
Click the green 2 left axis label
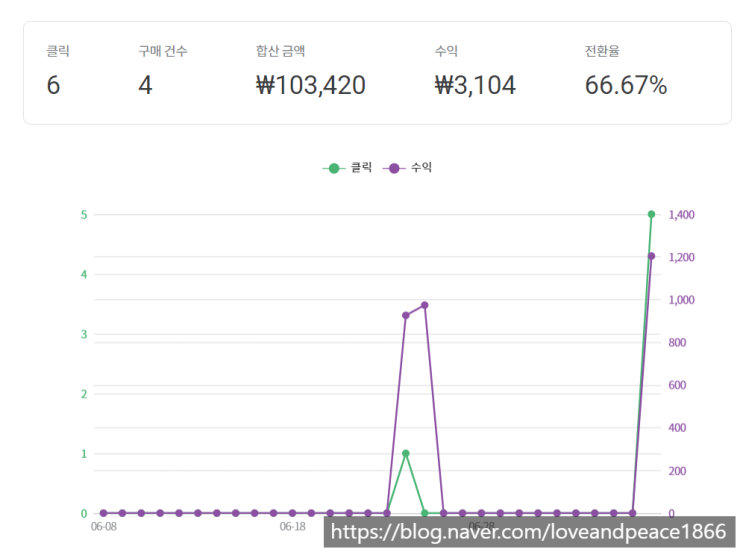point(84,394)
